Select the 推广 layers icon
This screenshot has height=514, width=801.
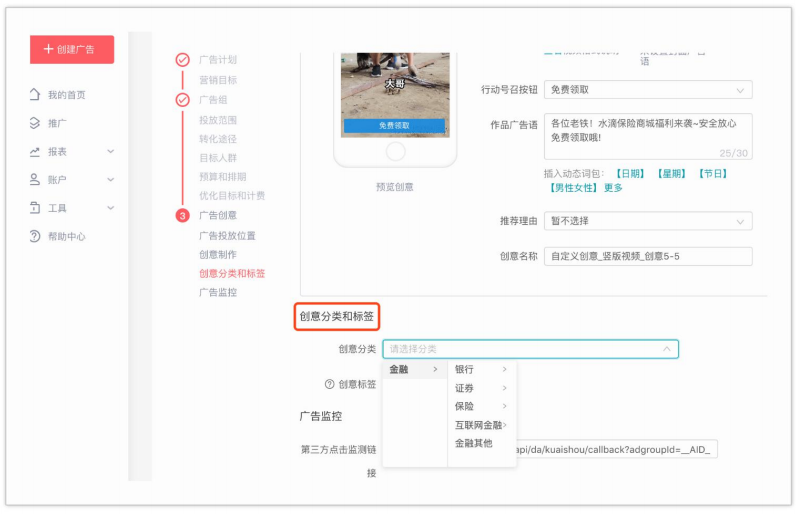tap(35, 123)
